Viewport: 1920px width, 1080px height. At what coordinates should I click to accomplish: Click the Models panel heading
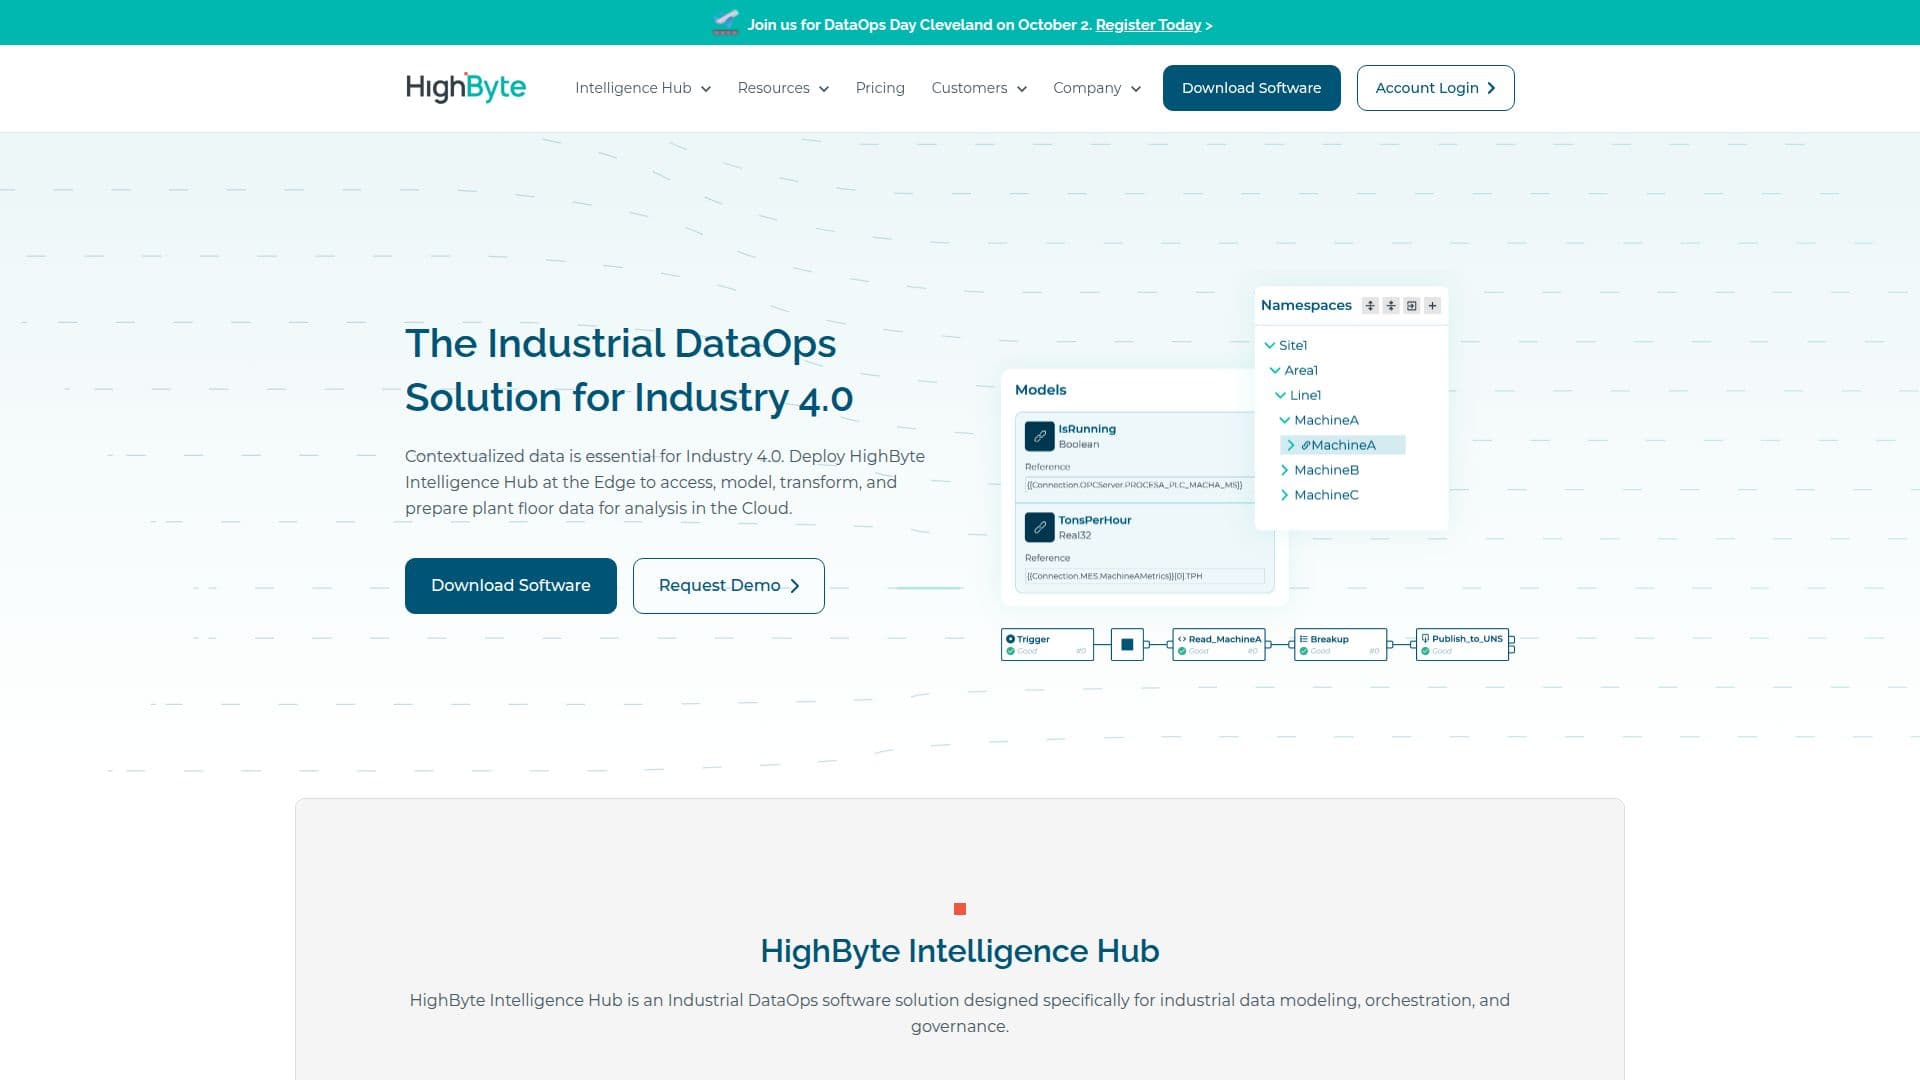(x=1040, y=390)
